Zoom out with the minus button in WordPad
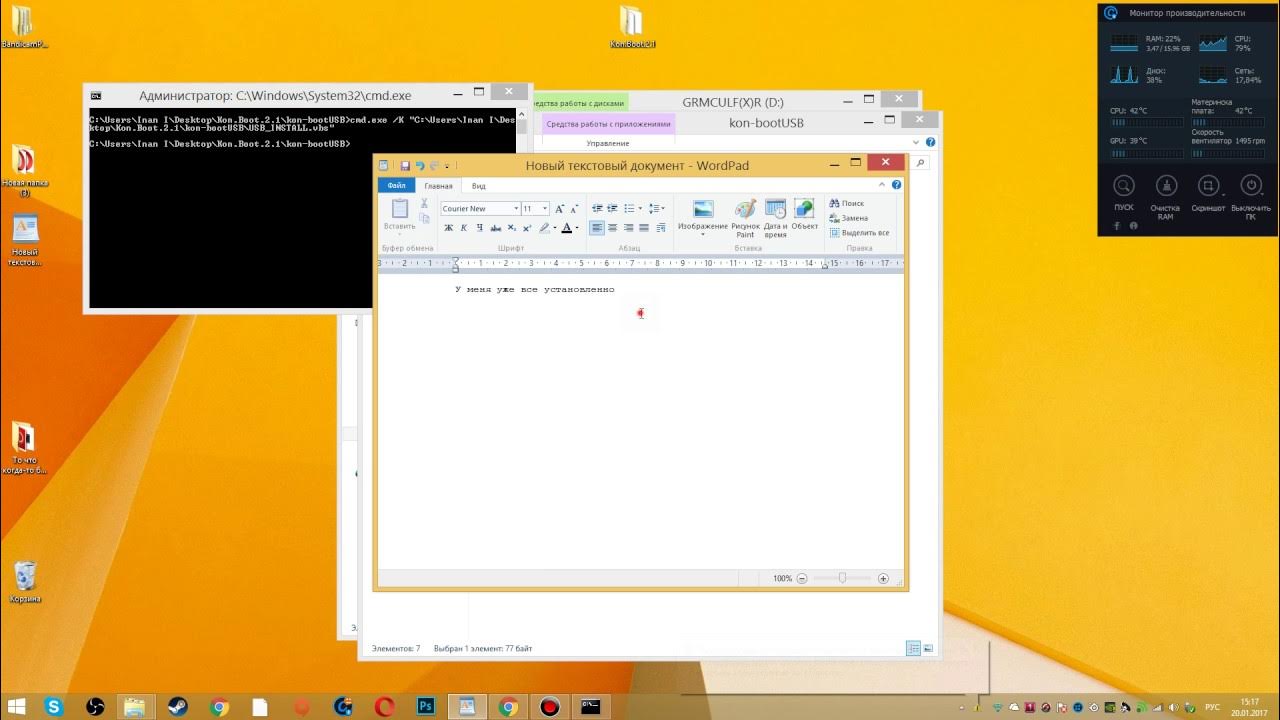 pyautogui.click(x=802, y=578)
